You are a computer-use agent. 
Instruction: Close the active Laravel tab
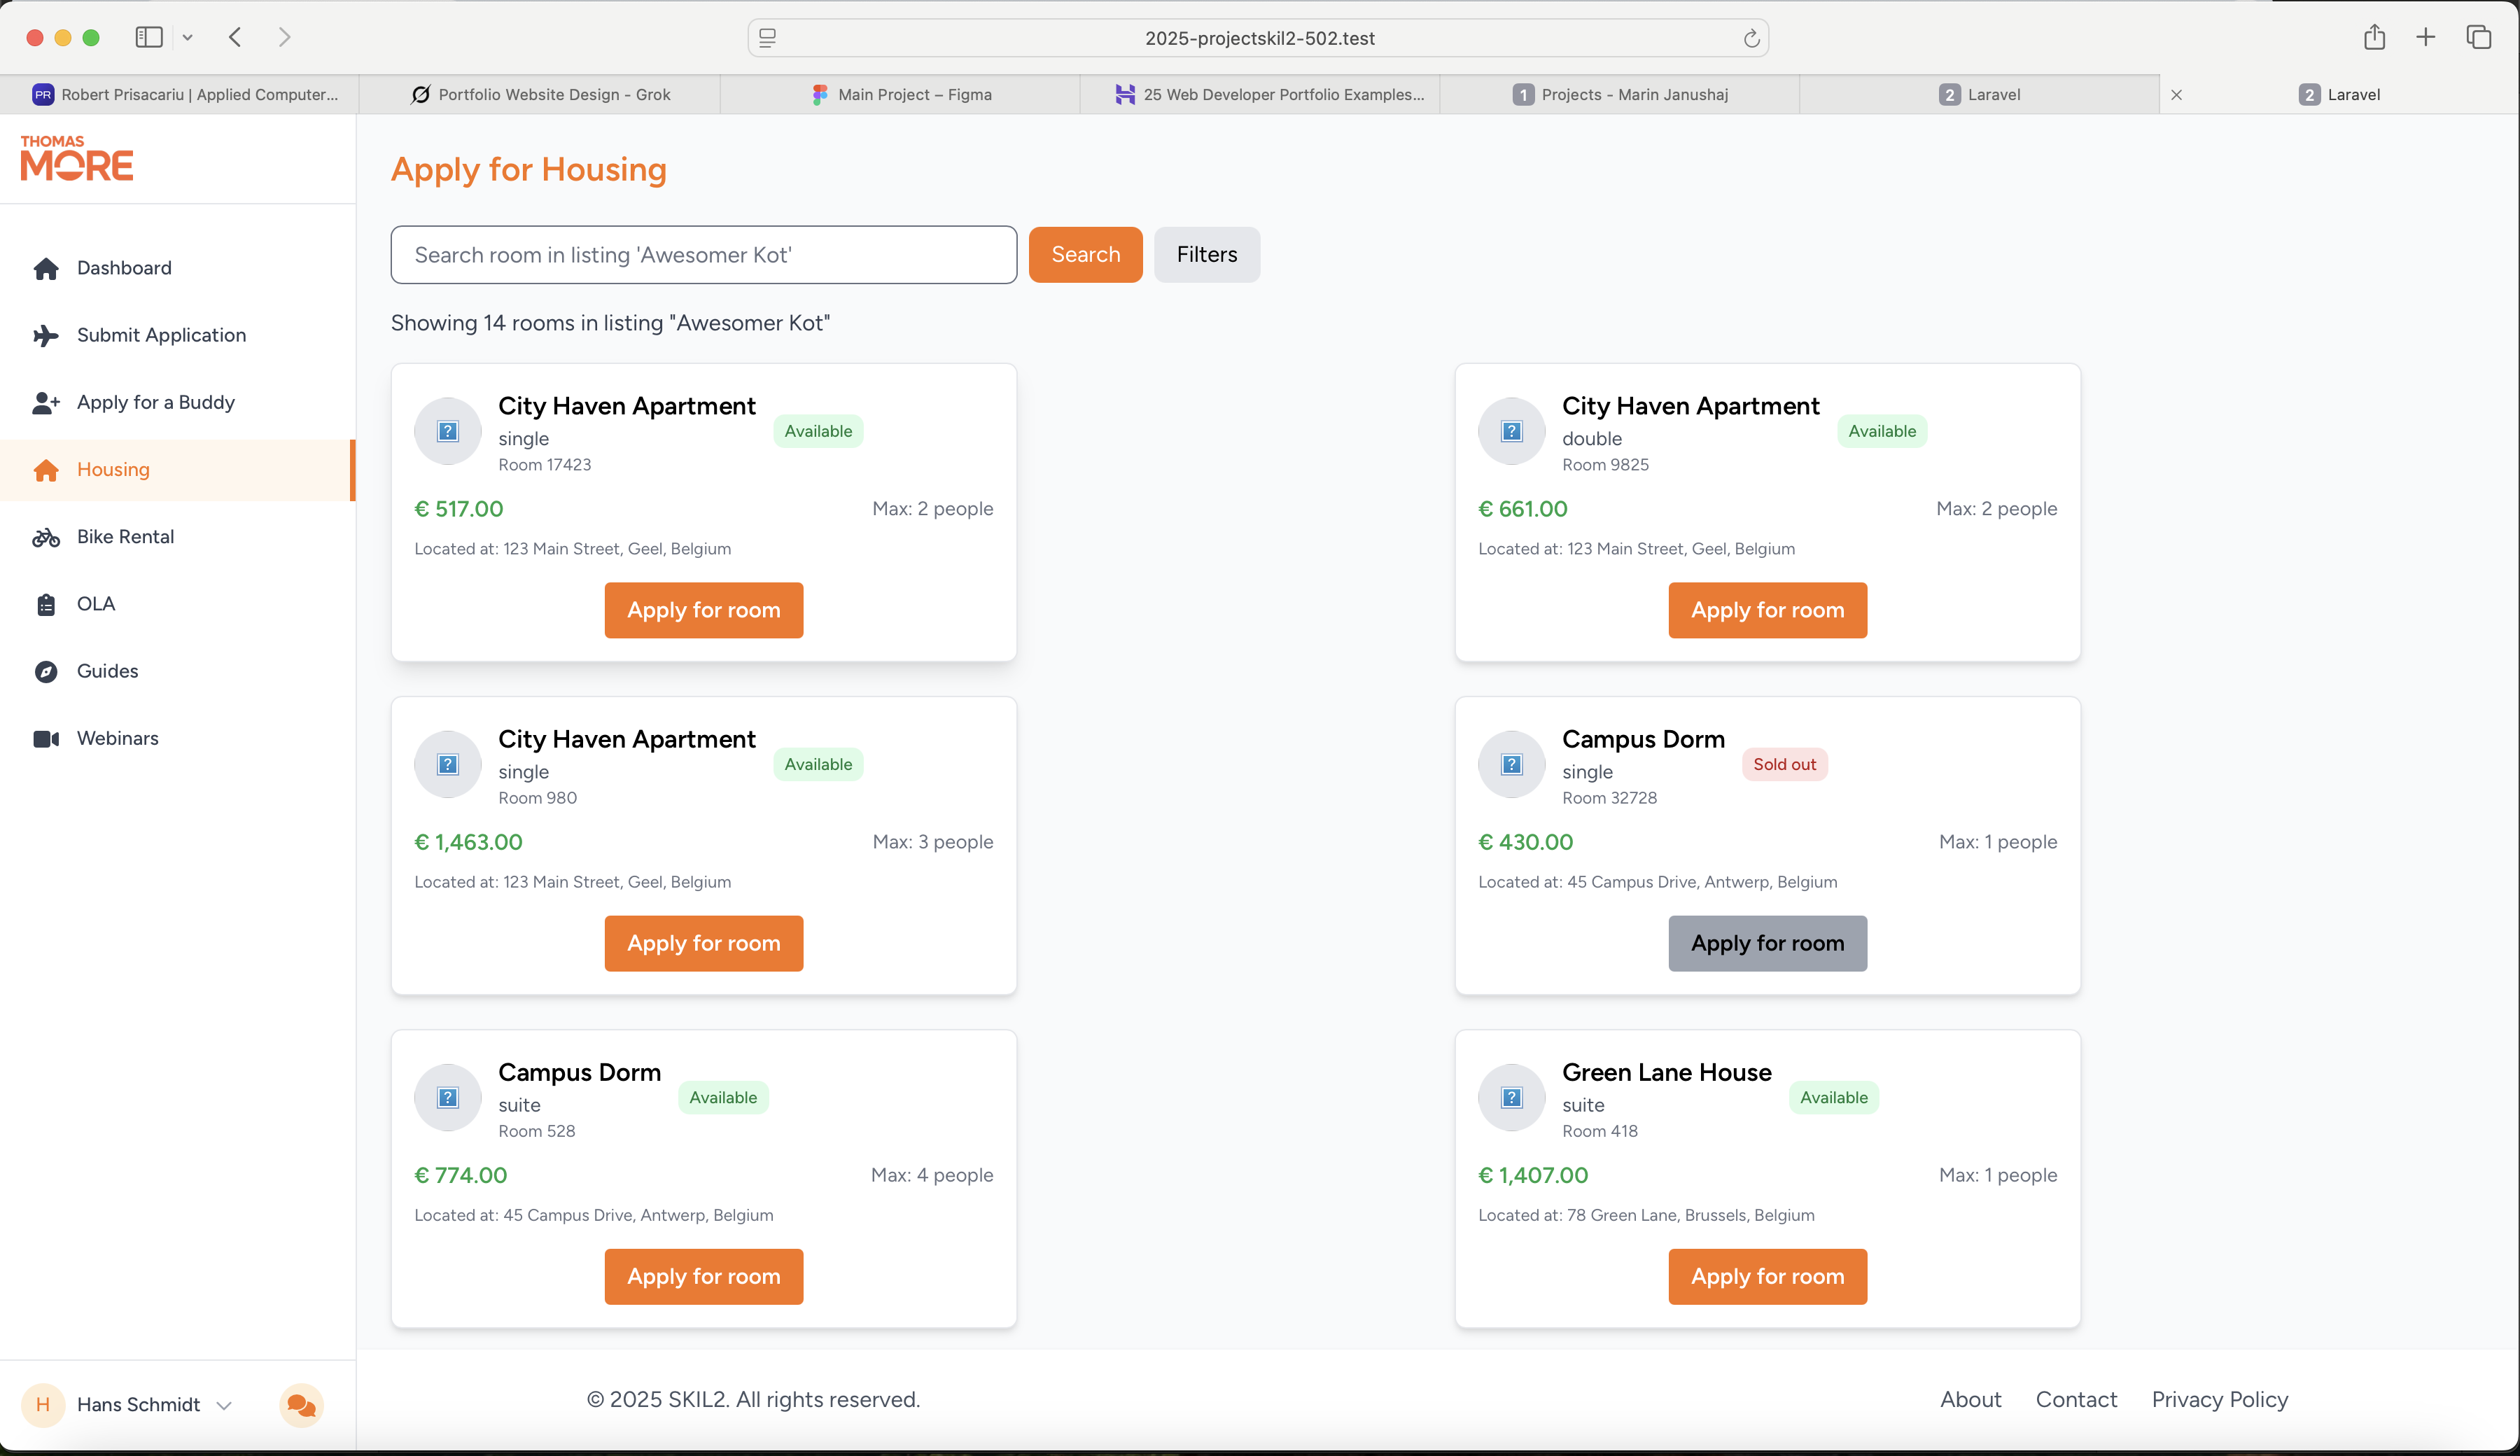[x=2177, y=95]
